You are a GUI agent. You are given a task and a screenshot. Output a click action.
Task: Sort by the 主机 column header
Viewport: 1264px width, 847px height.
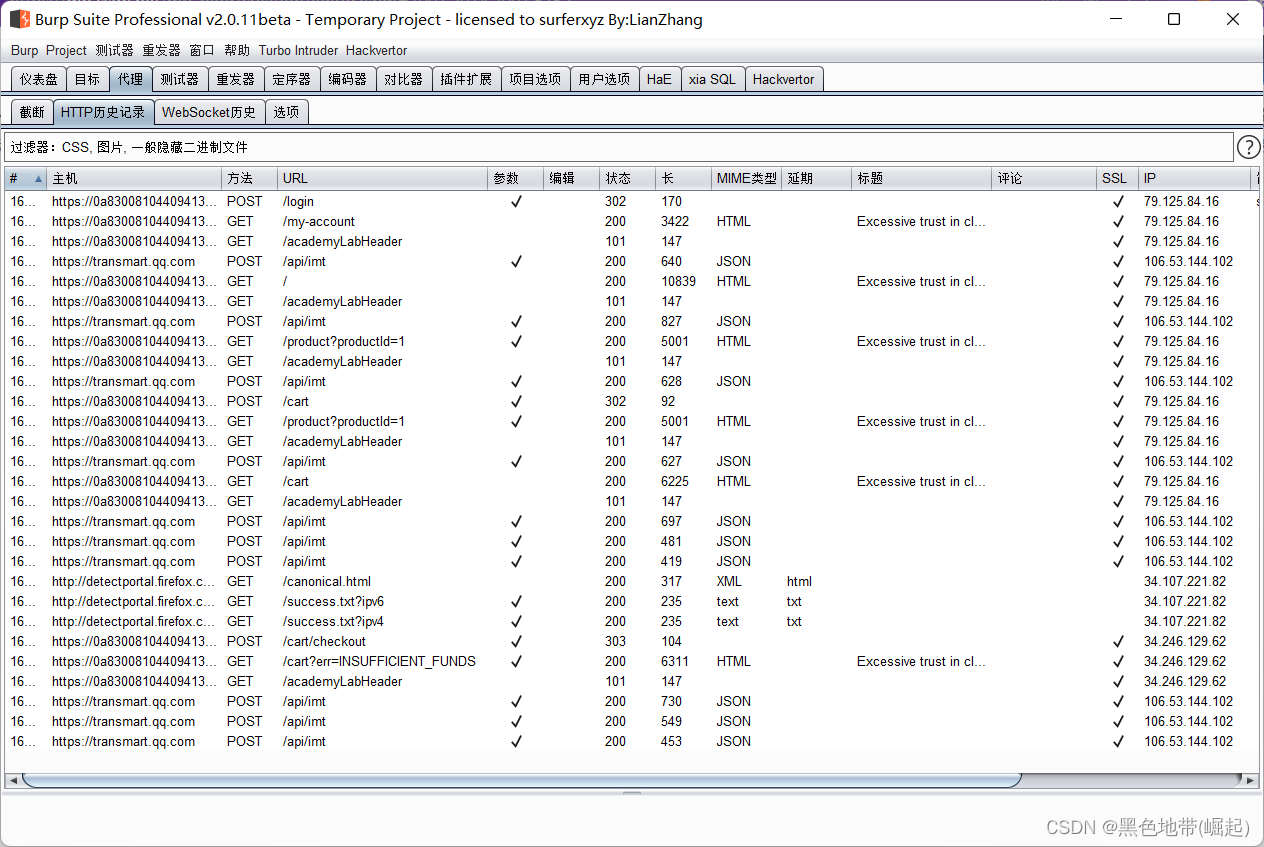134,179
